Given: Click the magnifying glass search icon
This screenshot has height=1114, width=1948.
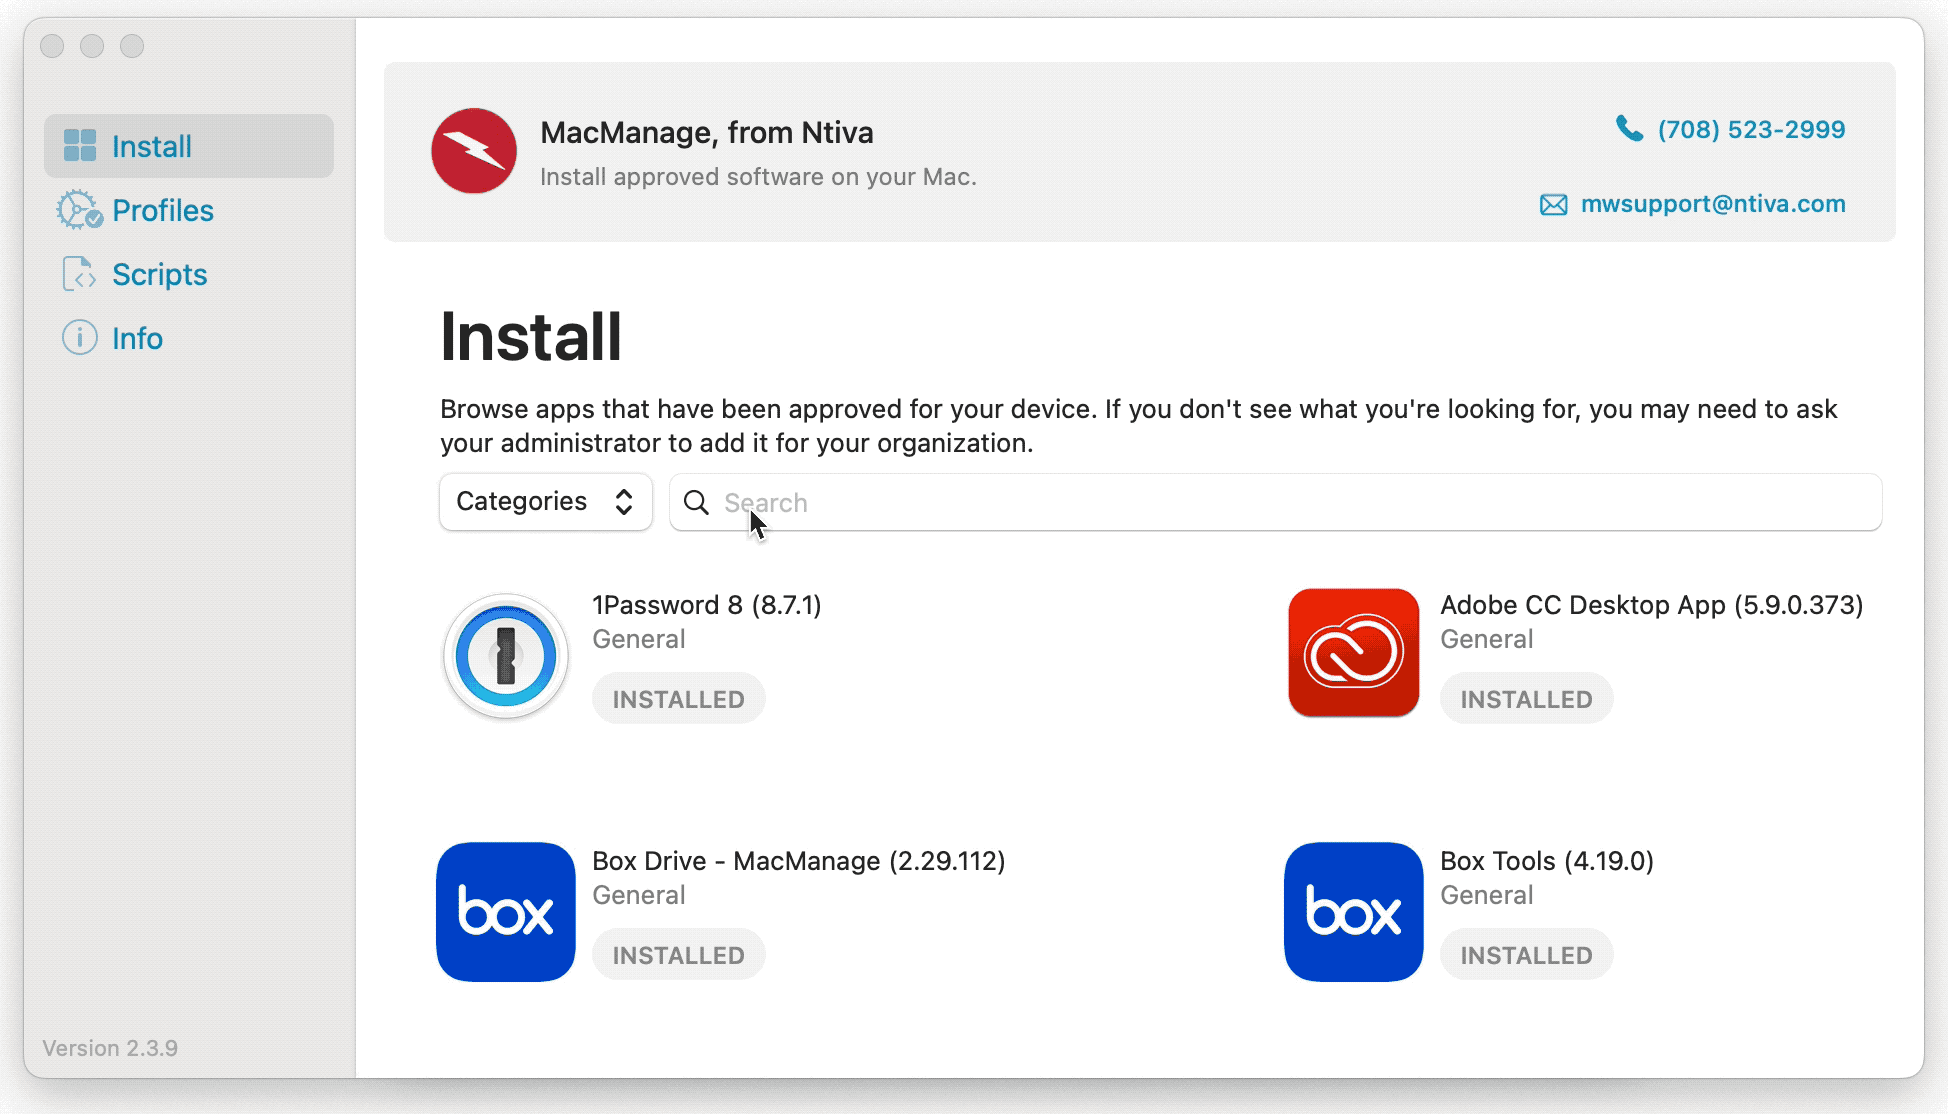Looking at the screenshot, I should [696, 502].
